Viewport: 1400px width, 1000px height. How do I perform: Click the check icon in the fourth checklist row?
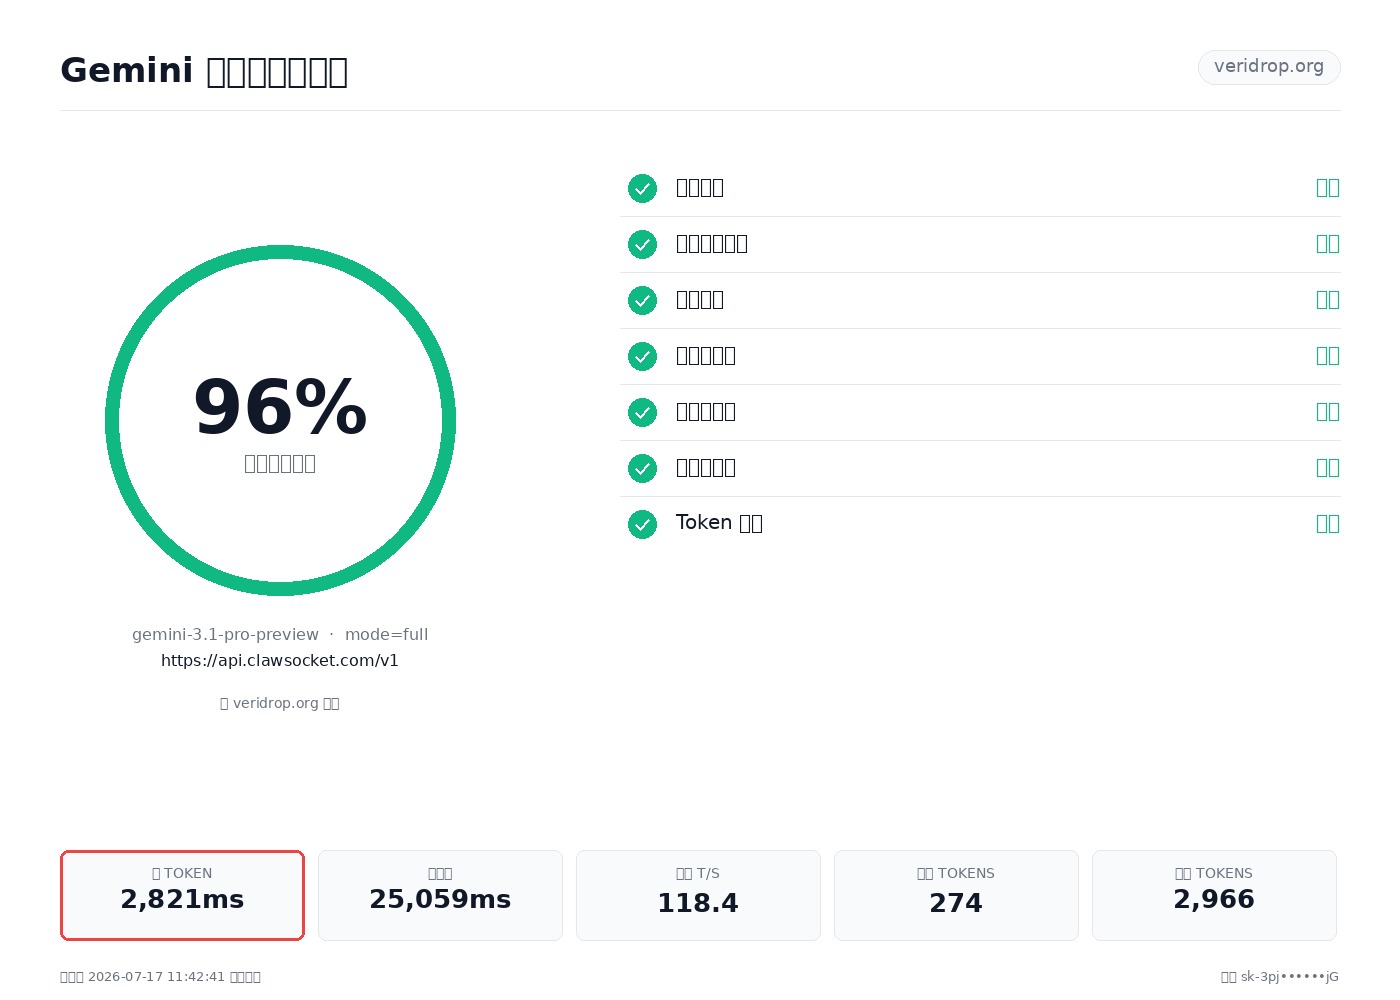[642, 356]
